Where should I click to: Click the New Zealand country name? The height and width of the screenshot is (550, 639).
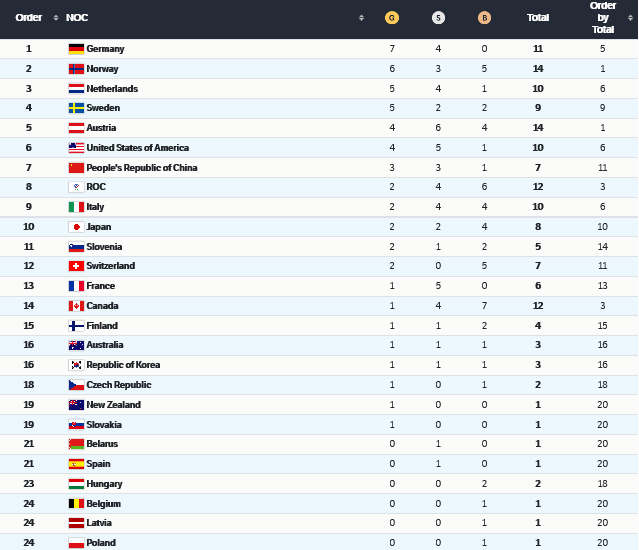pos(114,405)
